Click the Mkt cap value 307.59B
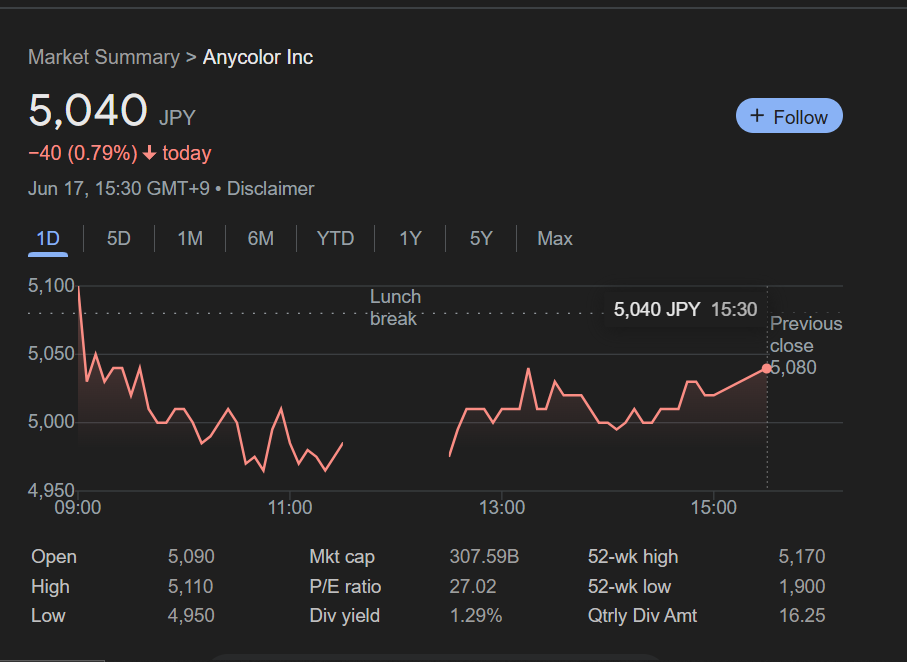This screenshot has width=907, height=662. pyautogui.click(x=484, y=557)
